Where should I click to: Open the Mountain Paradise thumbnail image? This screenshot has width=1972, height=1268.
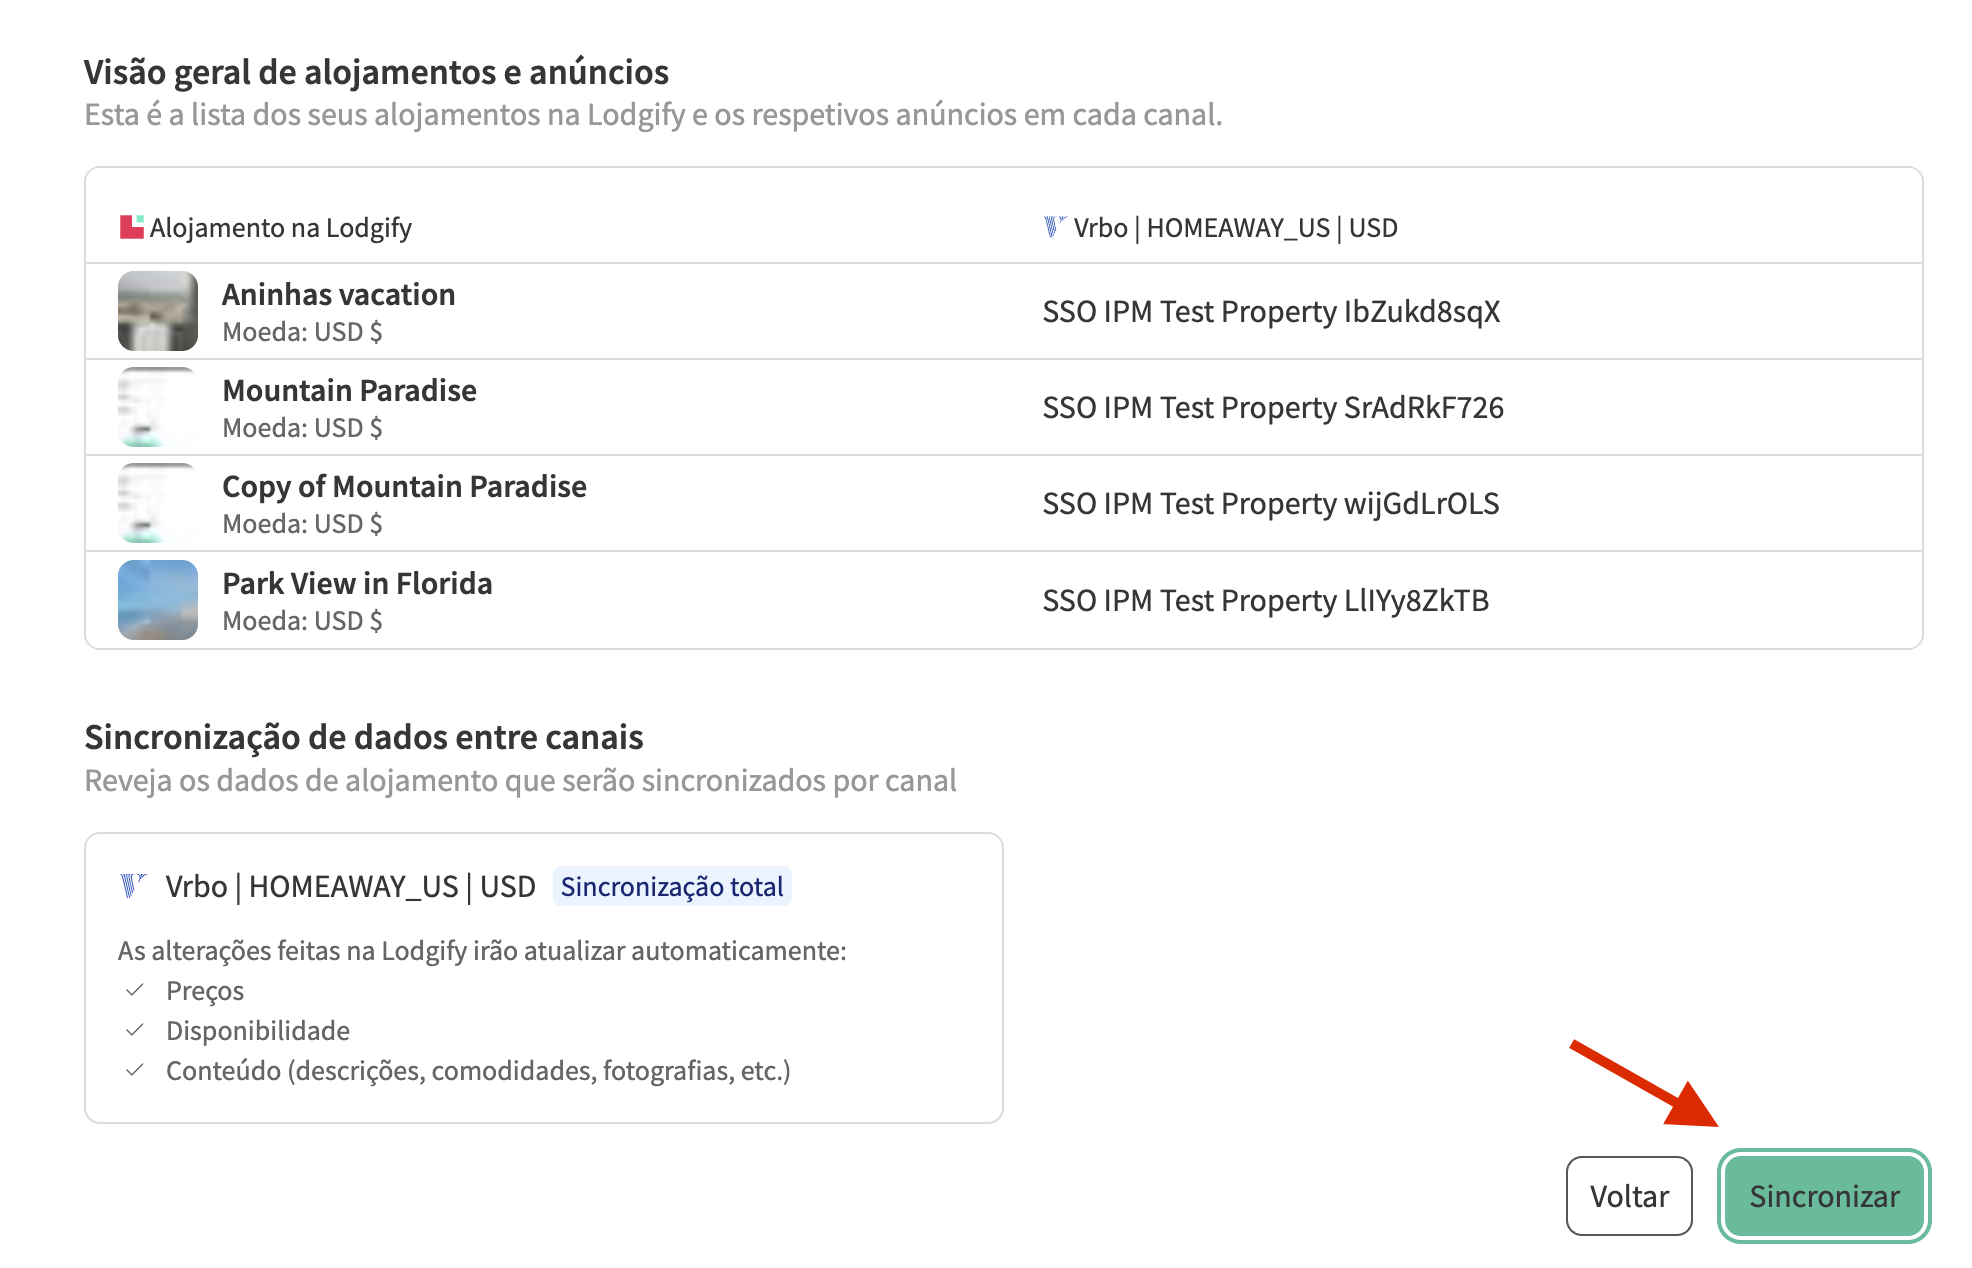click(x=158, y=407)
